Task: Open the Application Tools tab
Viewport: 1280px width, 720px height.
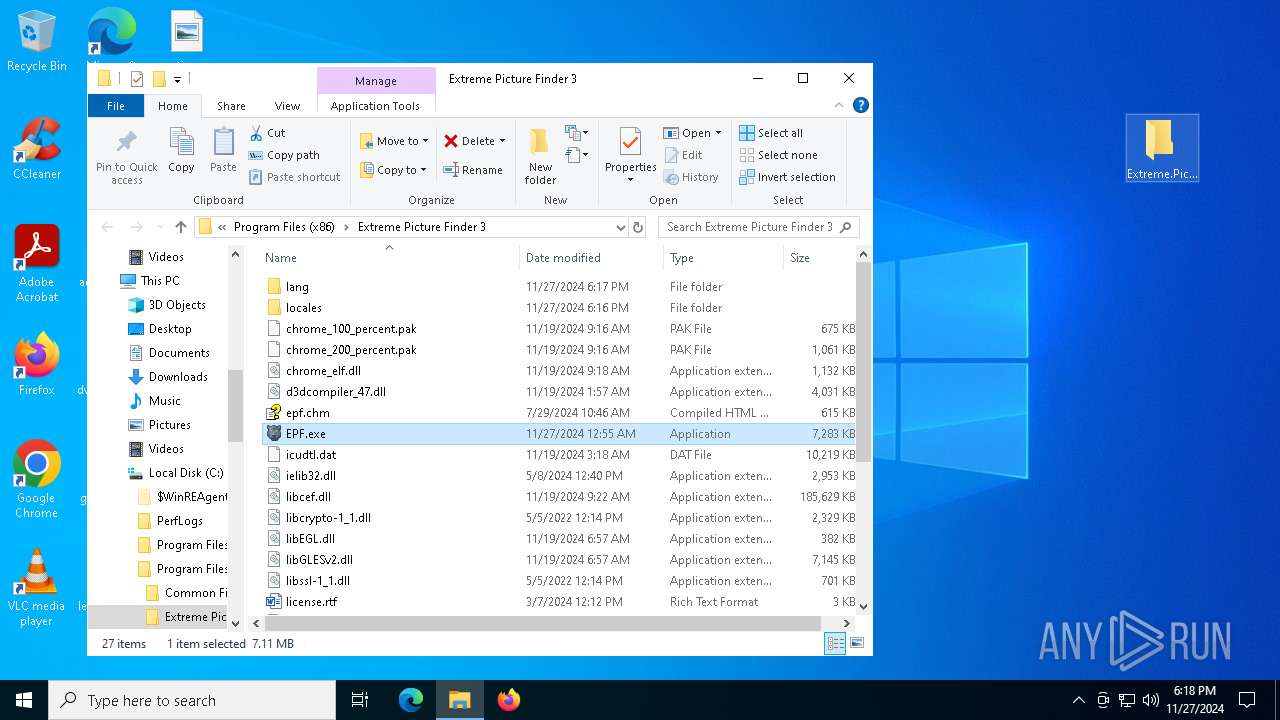Action: point(376,105)
